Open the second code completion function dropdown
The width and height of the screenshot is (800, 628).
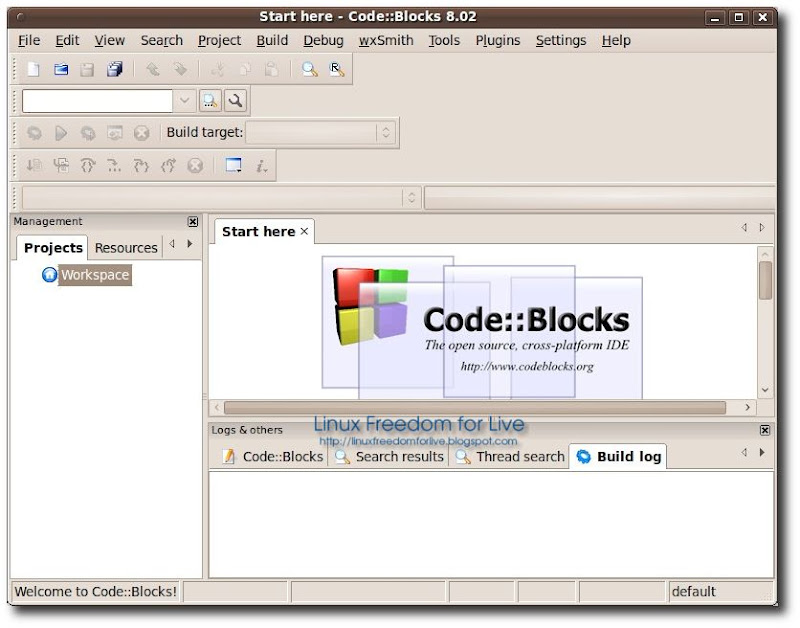pyautogui.click(x=599, y=198)
